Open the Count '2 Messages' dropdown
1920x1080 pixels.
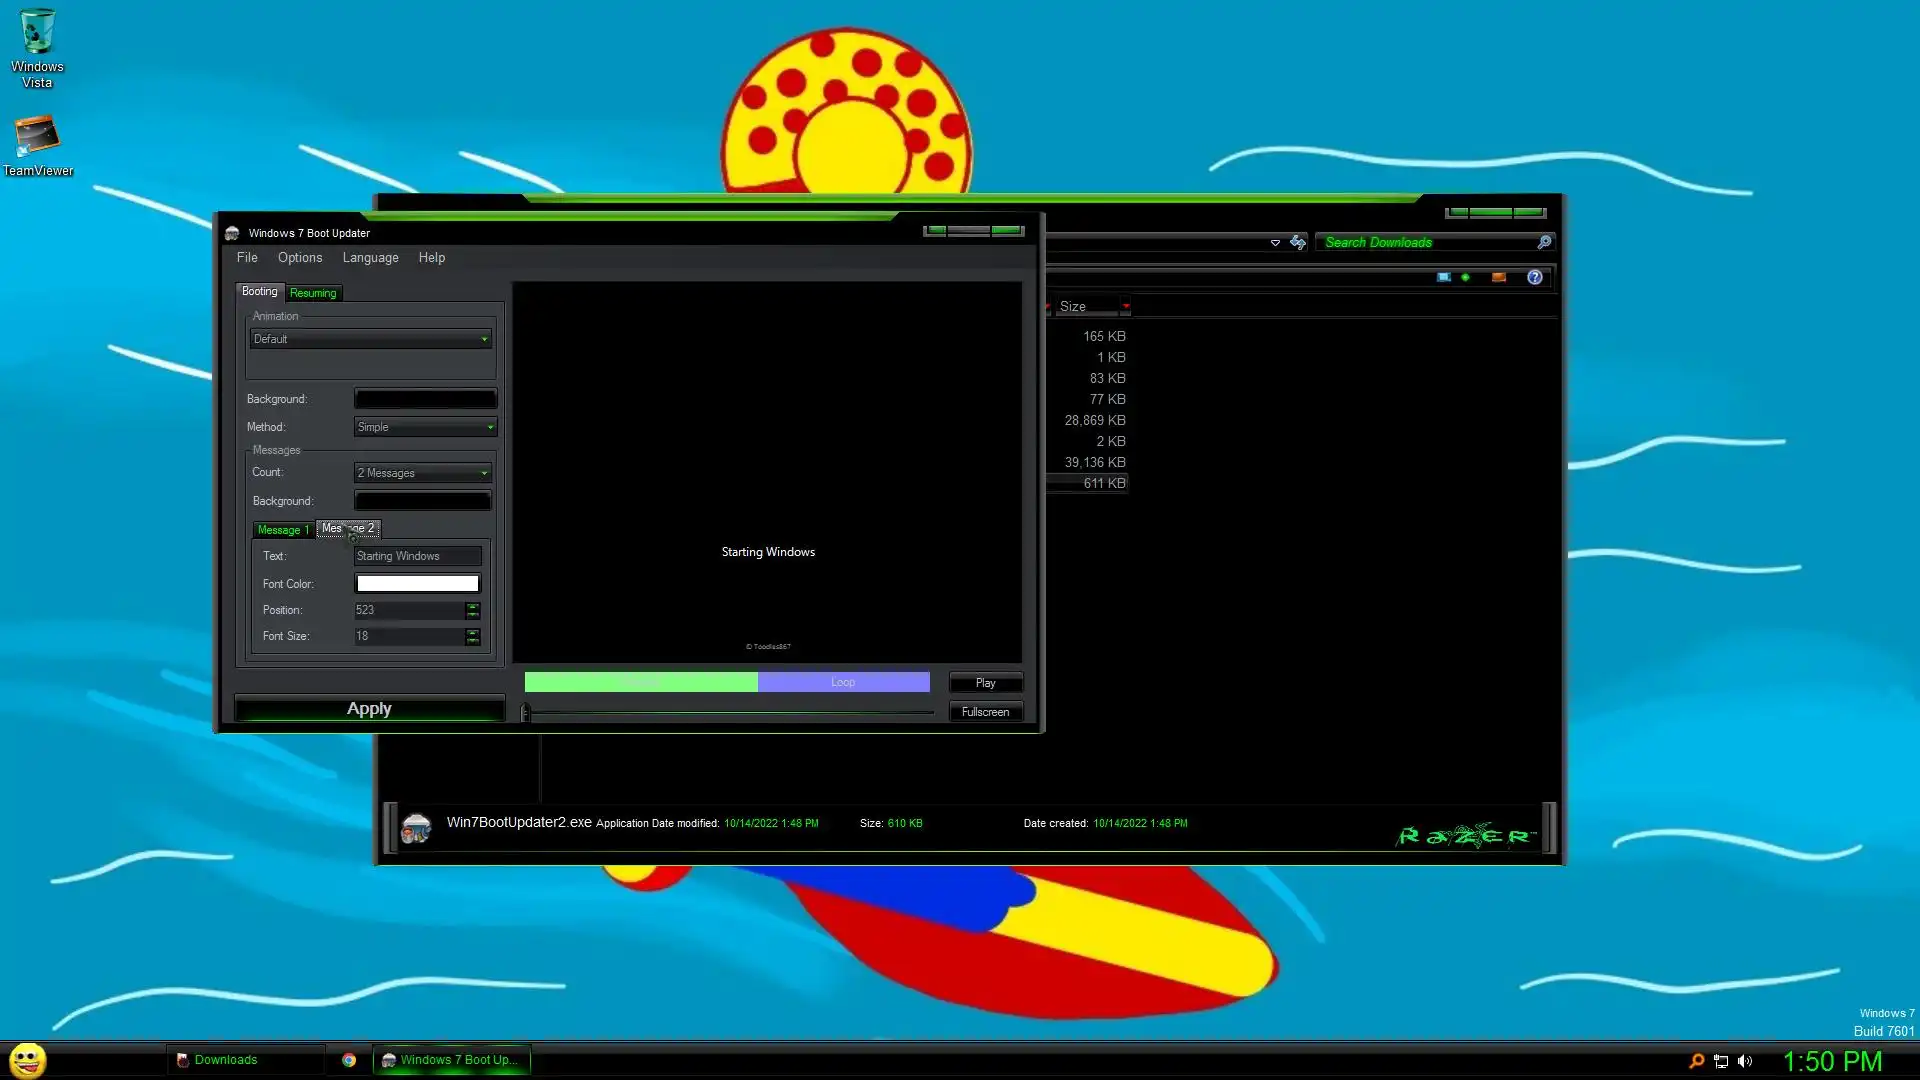(423, 473)
